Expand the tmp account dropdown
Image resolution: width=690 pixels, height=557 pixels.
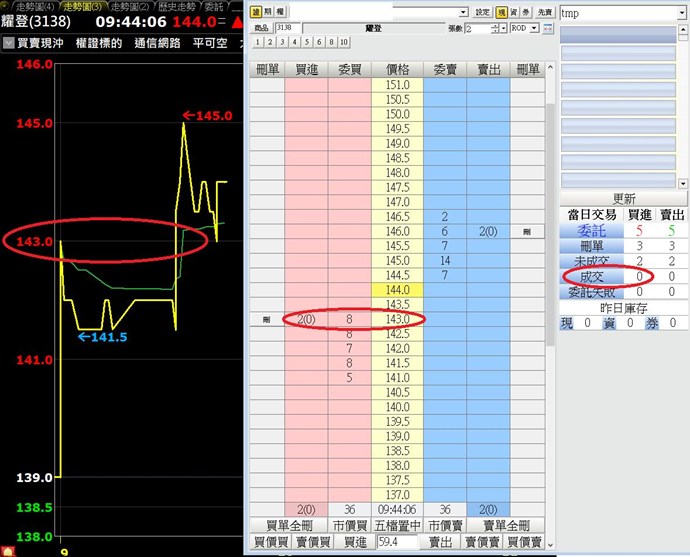coord(681,13)
